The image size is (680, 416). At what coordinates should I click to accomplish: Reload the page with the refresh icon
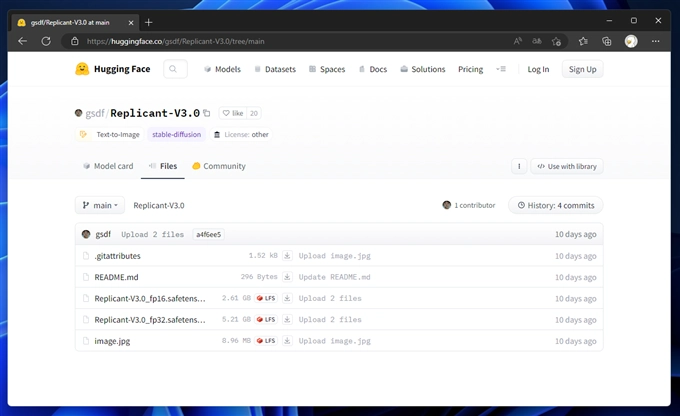tap(46, 41)
